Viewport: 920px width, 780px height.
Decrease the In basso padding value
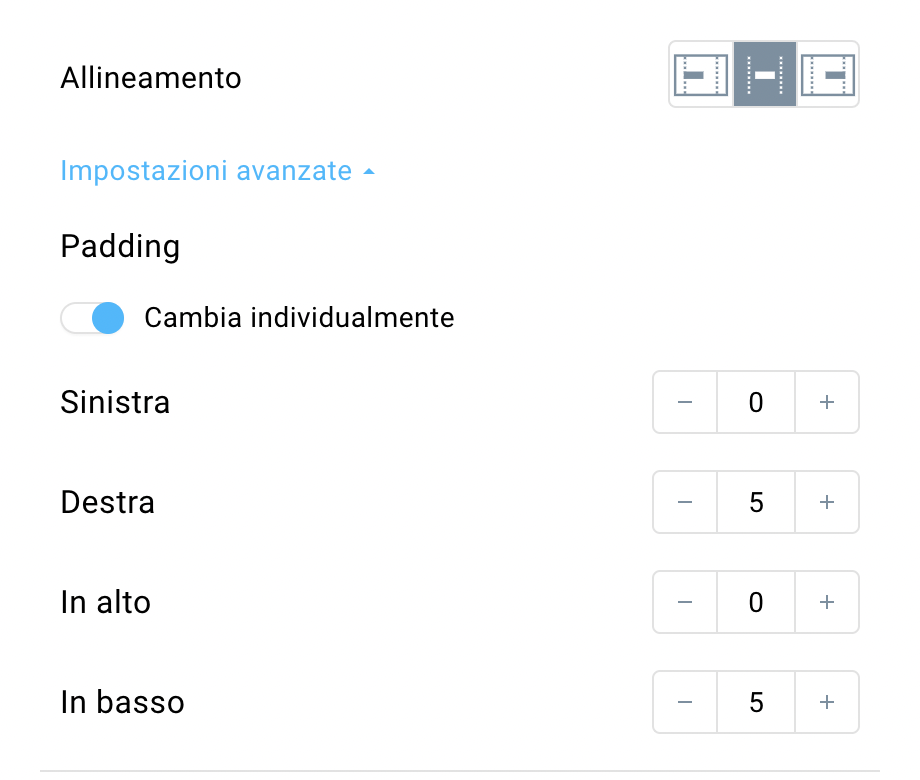click(x=685, y=702)
